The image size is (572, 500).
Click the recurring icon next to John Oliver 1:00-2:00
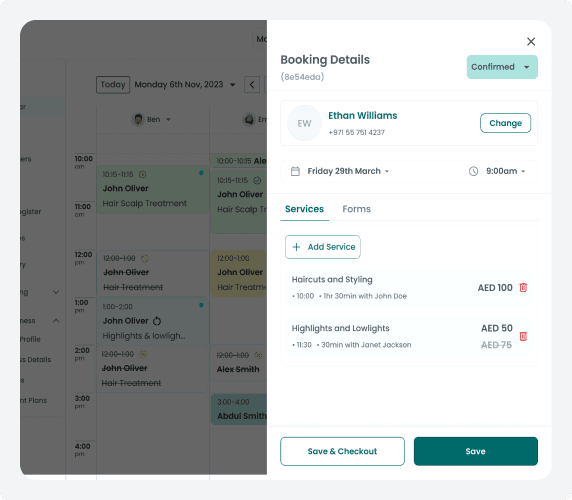pos(157,321)
